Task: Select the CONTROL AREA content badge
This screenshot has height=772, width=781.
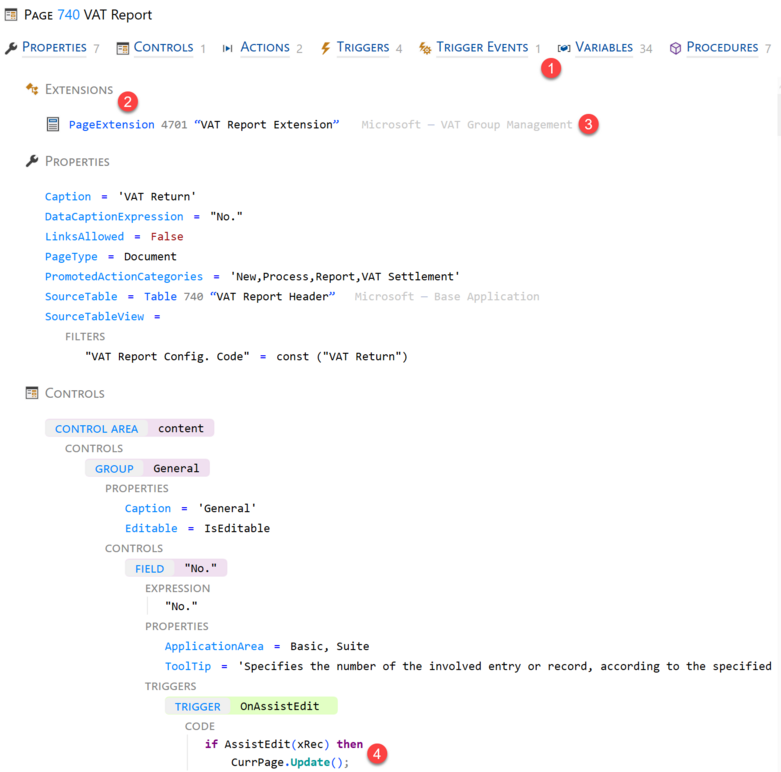Action: pos(130,428)
